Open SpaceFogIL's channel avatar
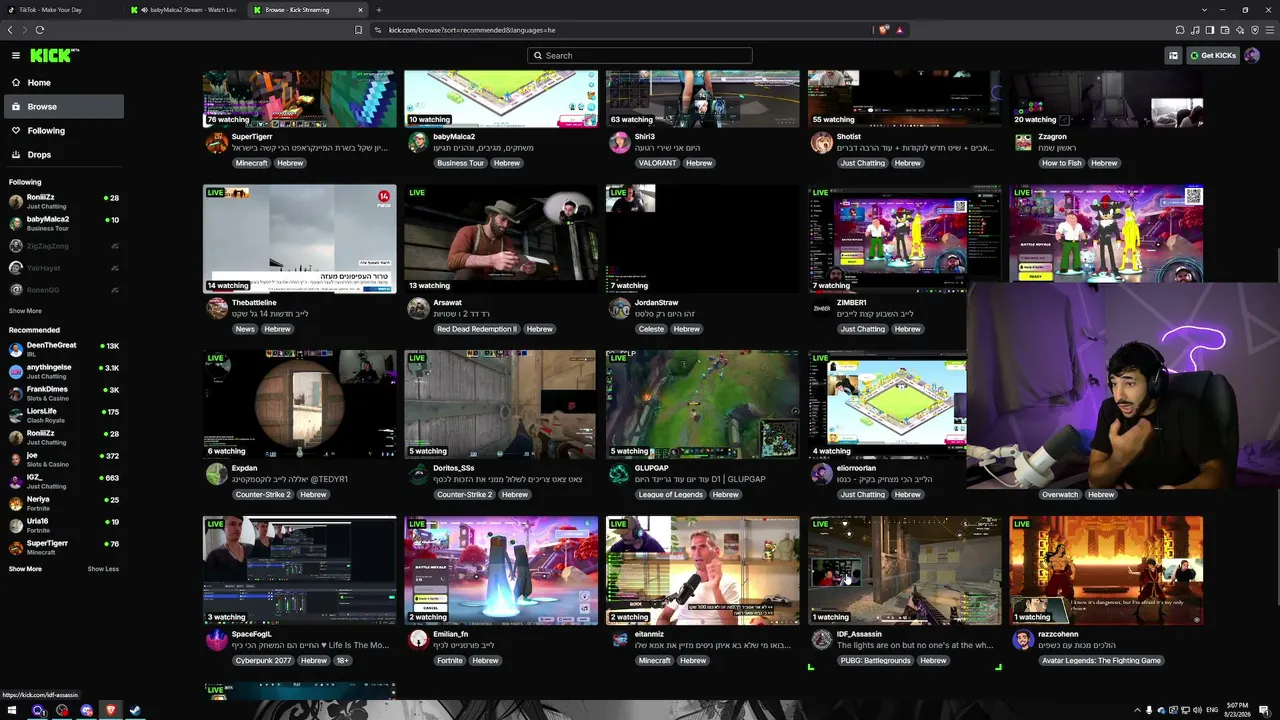The image size is (1280, 720). click(x=216, y=640)
